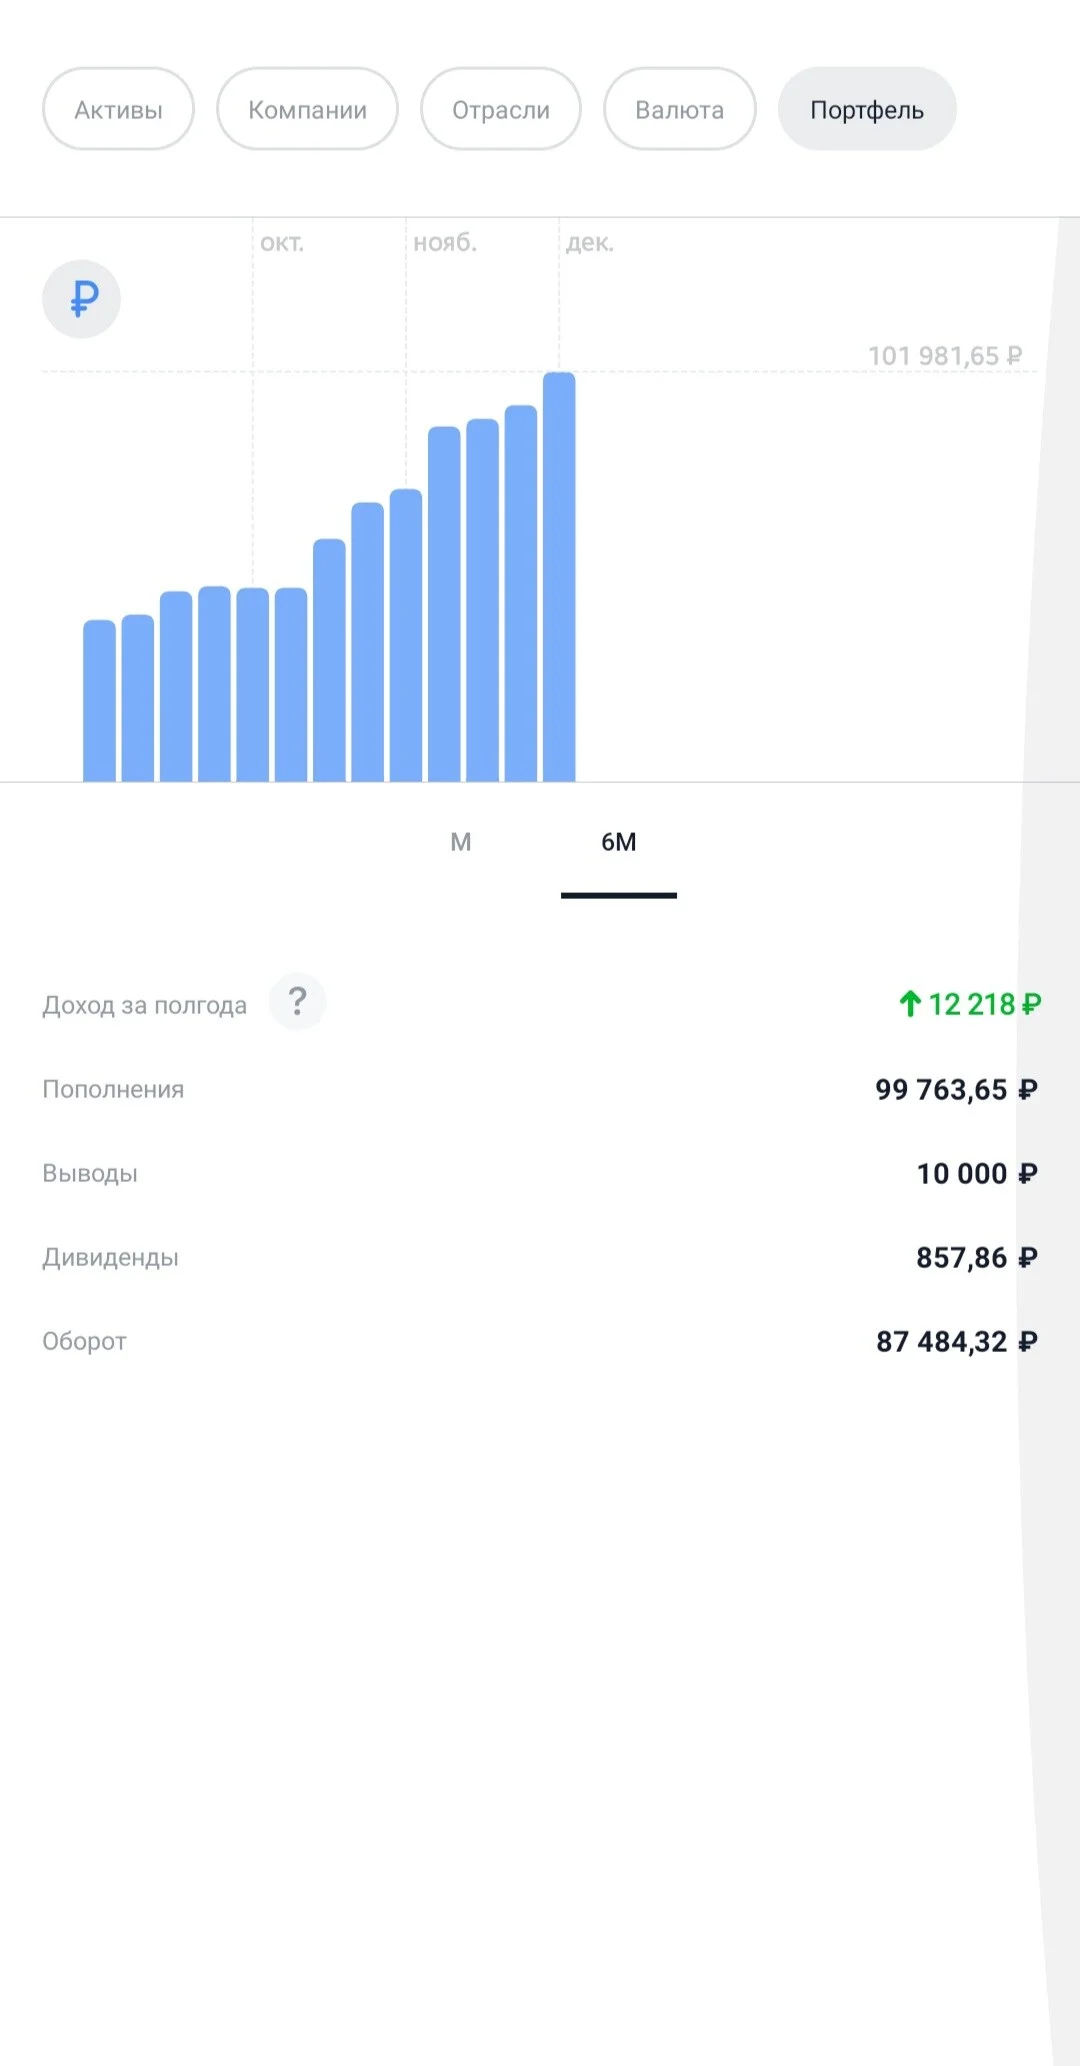The height and width of the screenshot is (2066, 1080).
Task: Switch chart period to М
Action: click(x=460, y=842)
